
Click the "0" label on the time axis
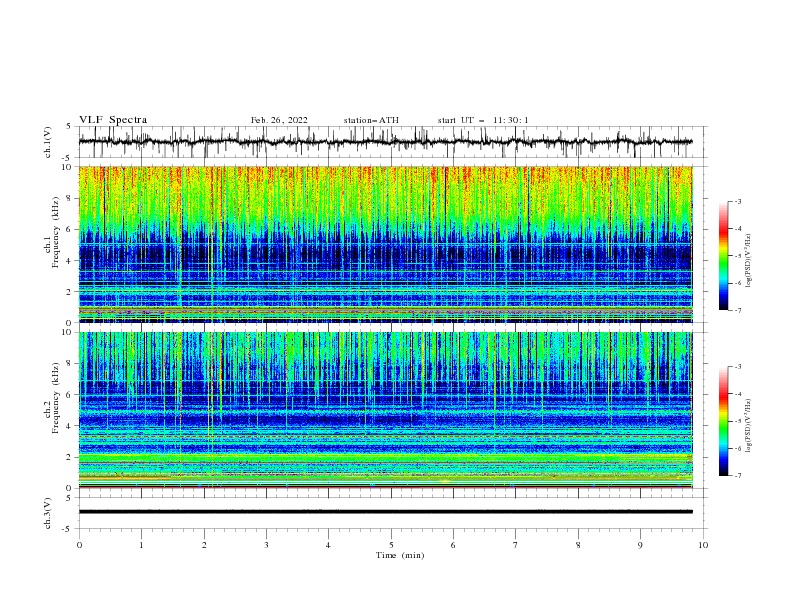tap(79, 545)
